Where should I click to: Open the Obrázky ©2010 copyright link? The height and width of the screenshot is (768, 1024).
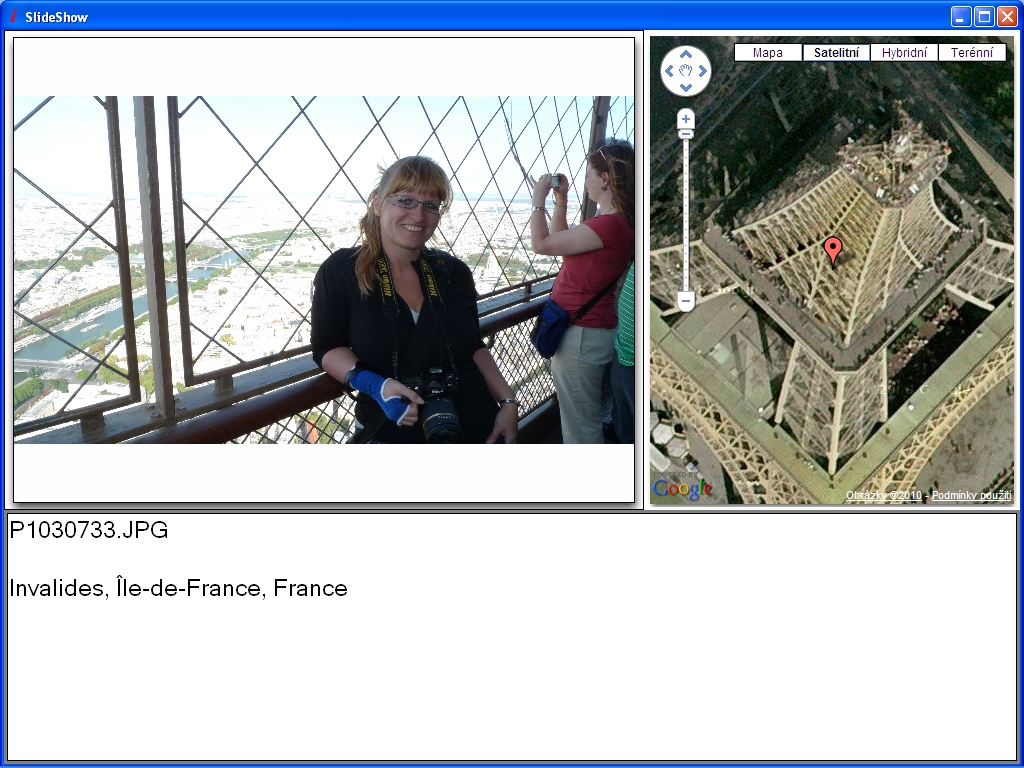point(883,496)
